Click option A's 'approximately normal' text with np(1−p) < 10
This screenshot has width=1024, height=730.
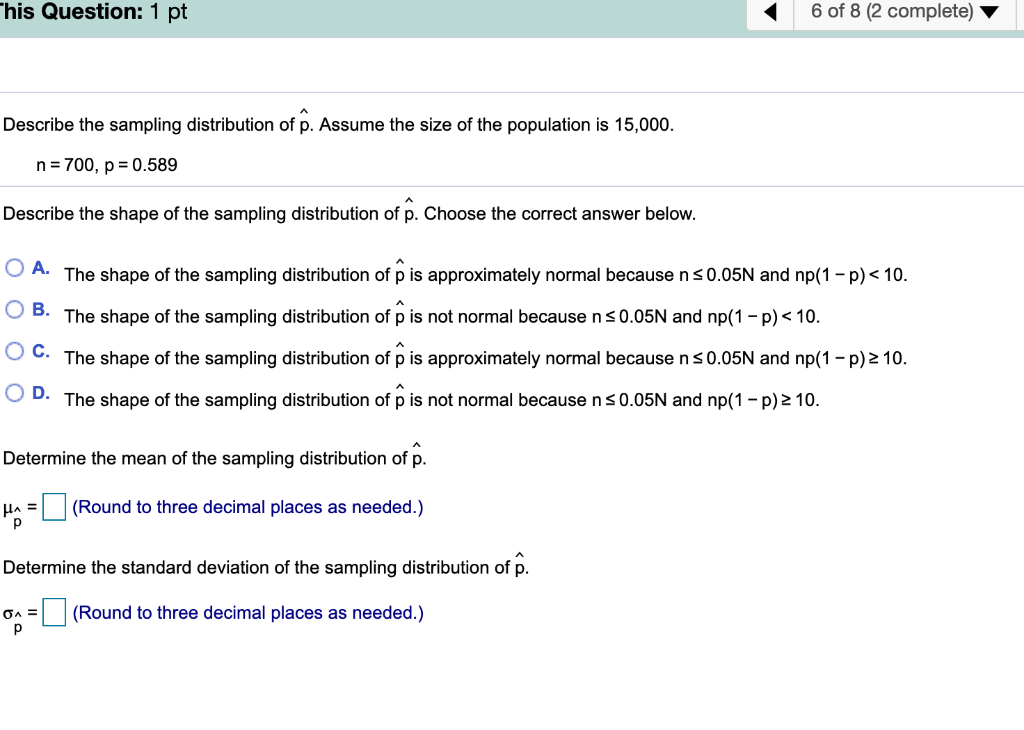(485, 275)
